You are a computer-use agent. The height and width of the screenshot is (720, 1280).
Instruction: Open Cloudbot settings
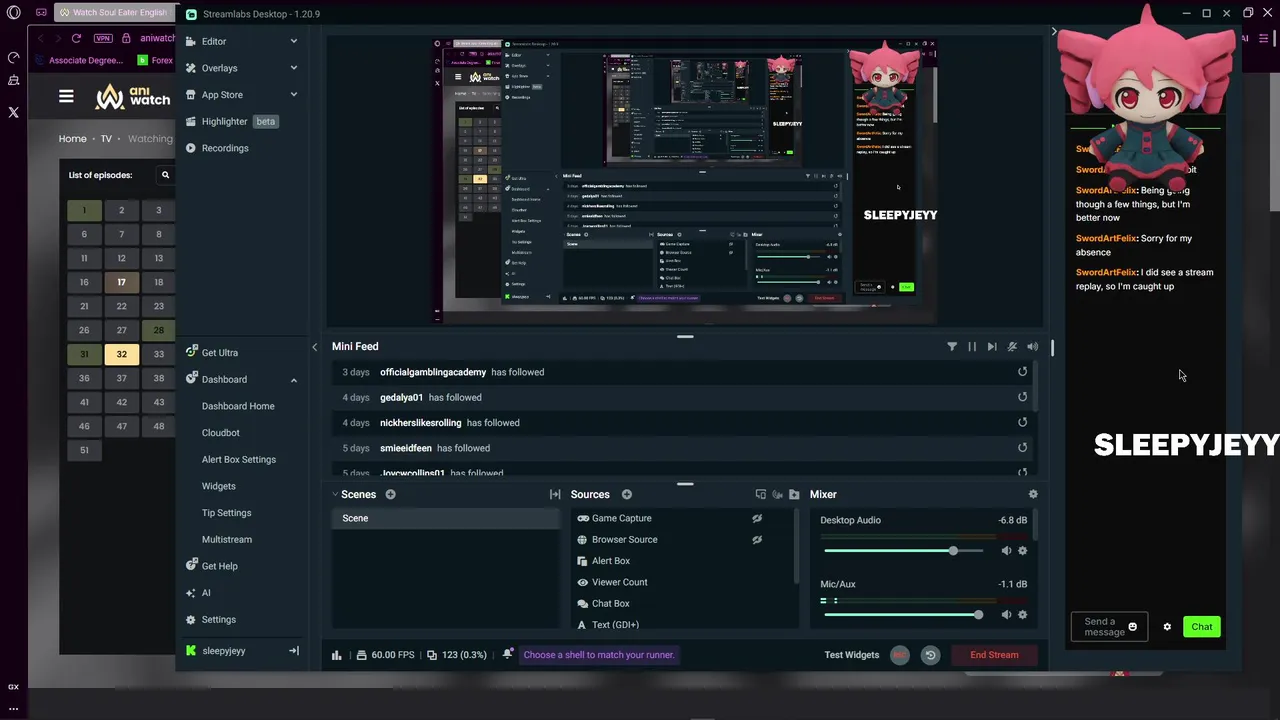221,433
